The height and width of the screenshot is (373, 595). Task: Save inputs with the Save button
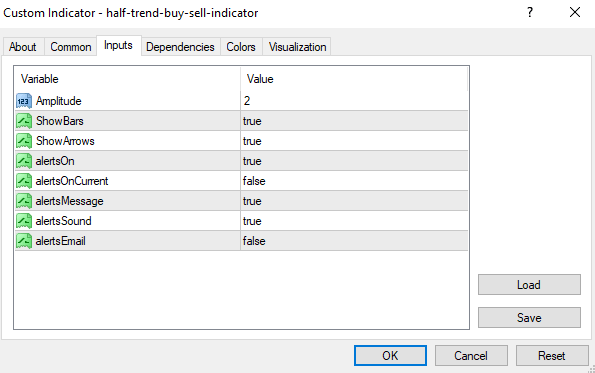click(x=529, y=318)
